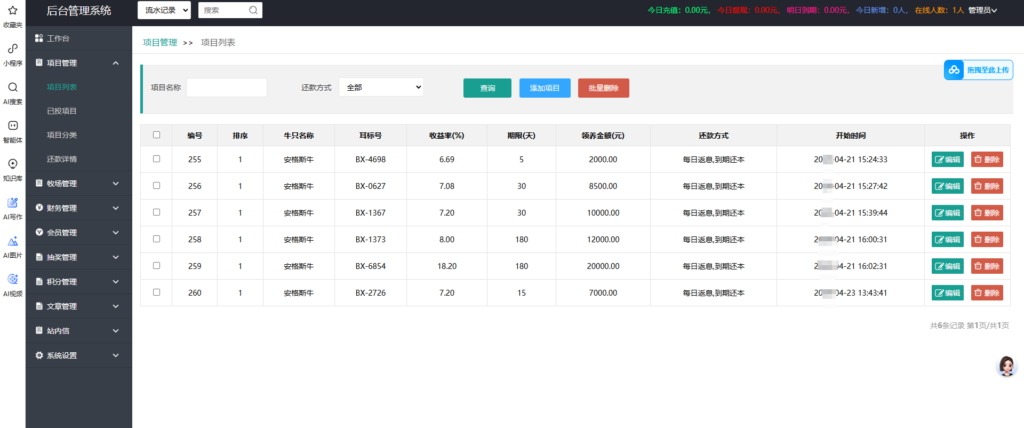The width and height of the screenshot is (1024, 428).
Task: Click the cloud upload 拖拽至此上传 widget
Action: [x=978, y=69]
